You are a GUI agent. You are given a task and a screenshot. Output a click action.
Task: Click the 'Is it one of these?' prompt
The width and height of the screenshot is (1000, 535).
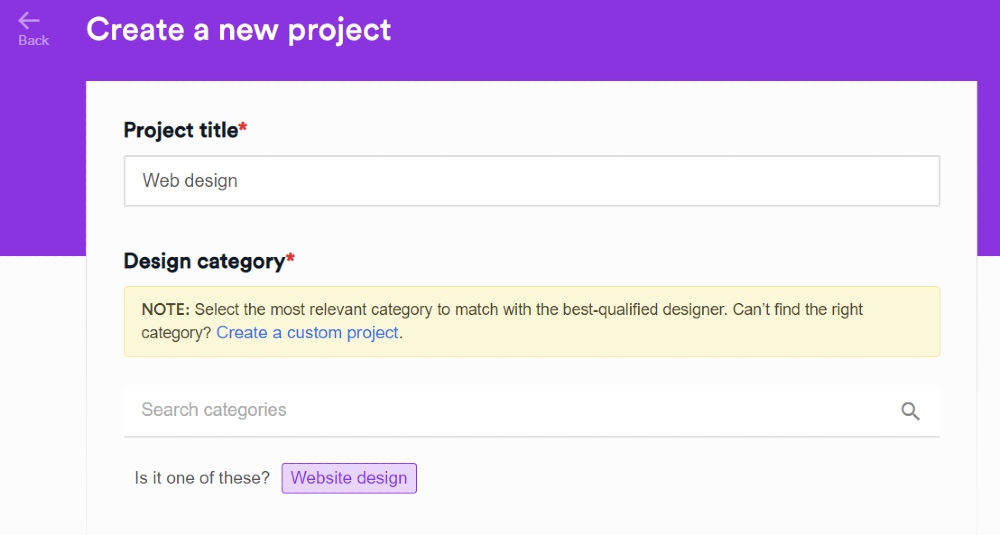[202, 478]
